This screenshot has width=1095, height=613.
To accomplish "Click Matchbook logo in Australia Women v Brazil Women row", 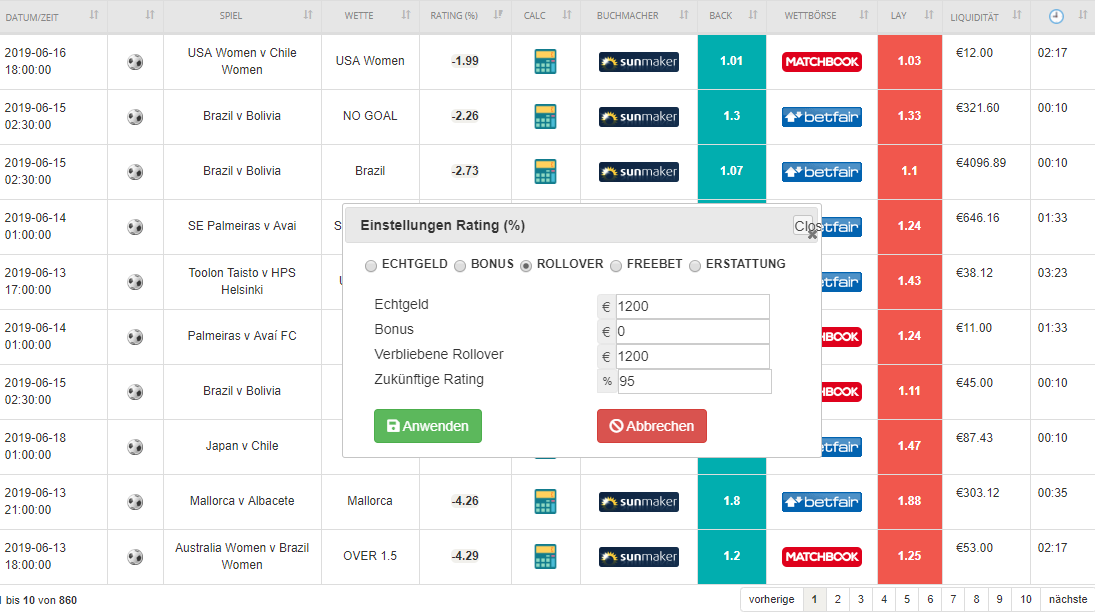I will 821,556.
